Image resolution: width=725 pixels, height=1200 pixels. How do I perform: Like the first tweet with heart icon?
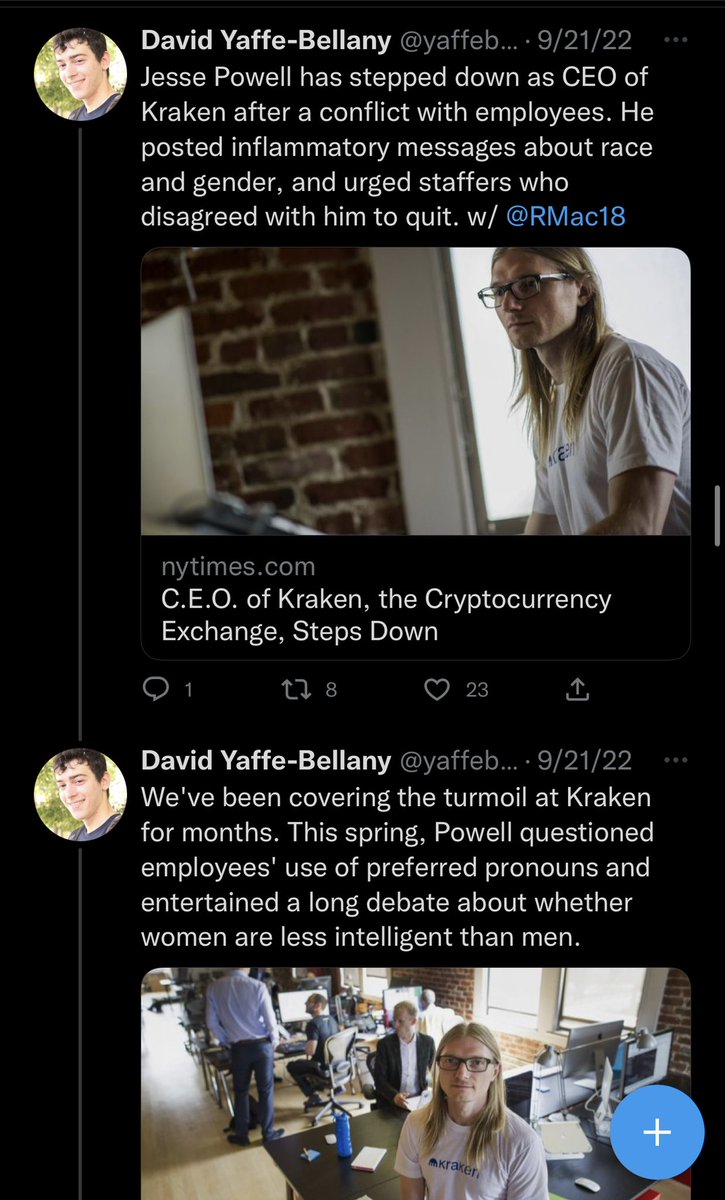[436, 689]
